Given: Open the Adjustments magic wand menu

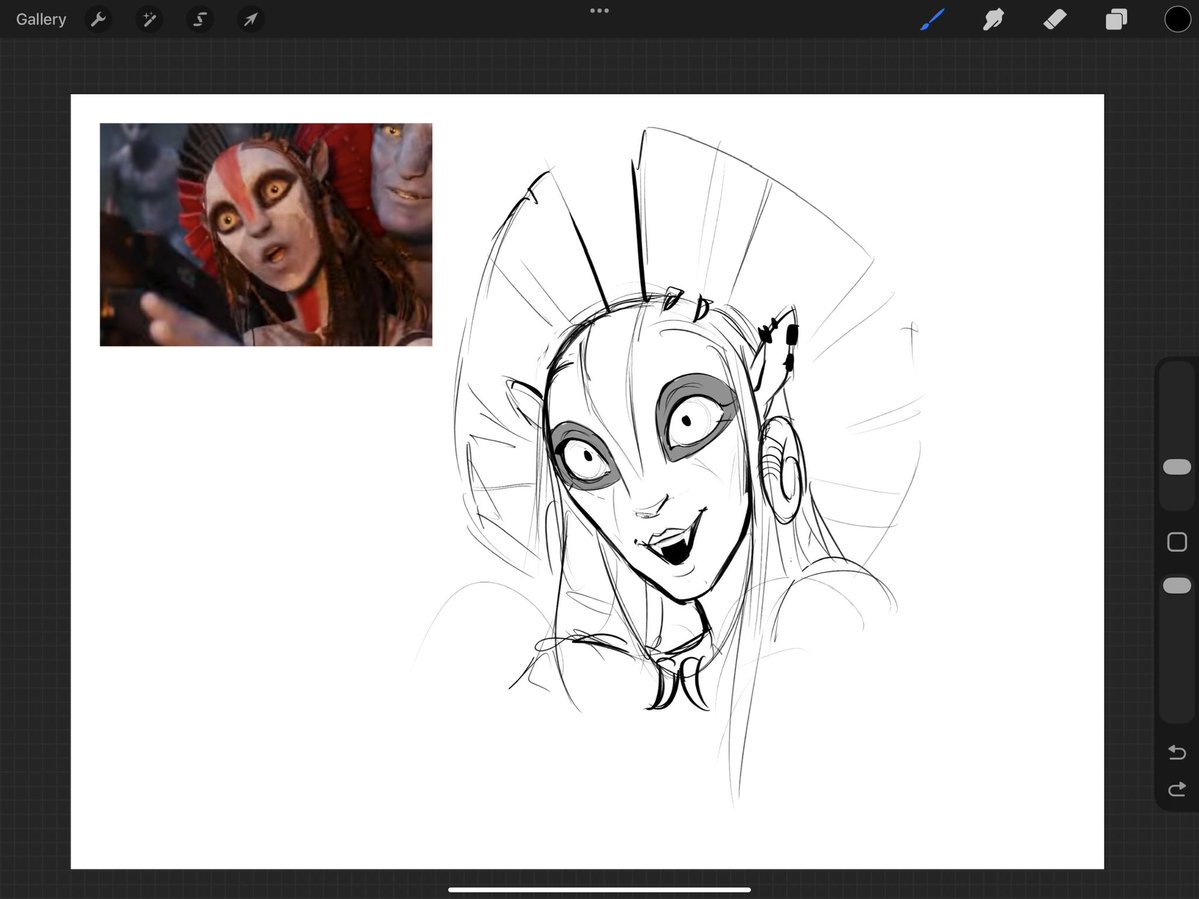Looking at the screenshot, I should click(149, 19).
